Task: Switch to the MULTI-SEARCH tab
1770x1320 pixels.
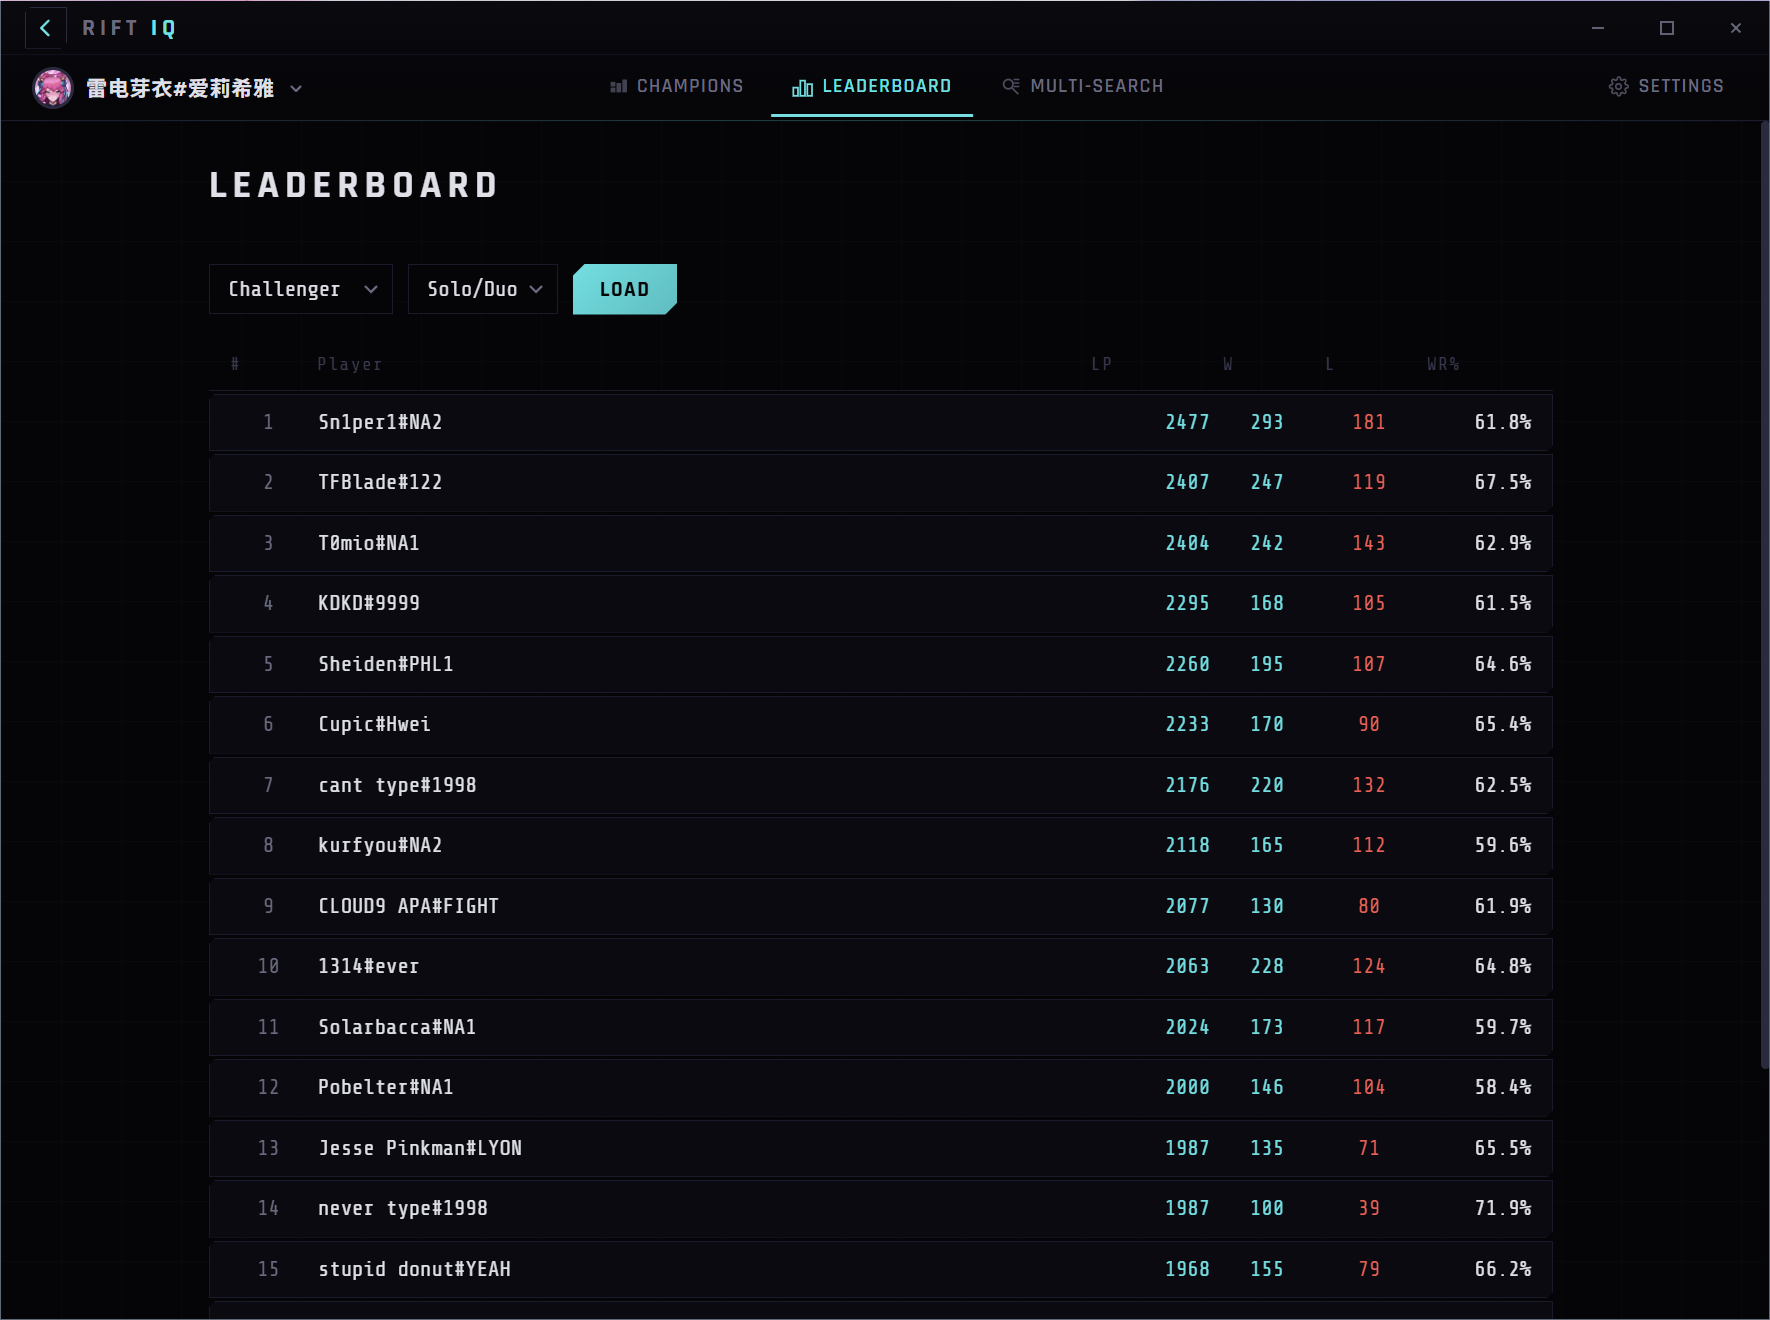Action: point(1096,86)
